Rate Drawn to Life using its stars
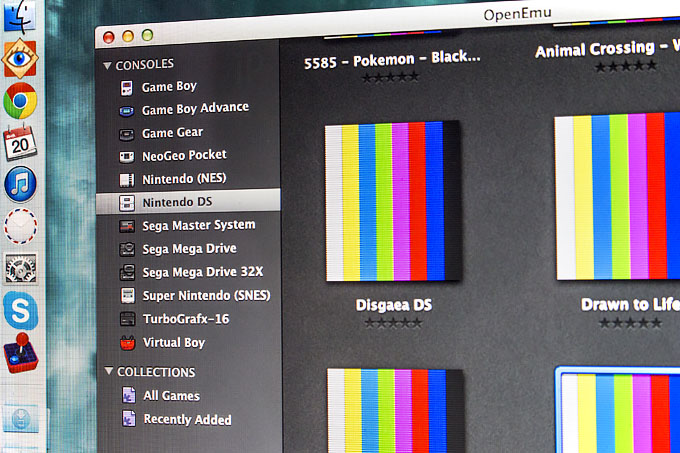The width and height of the screenshot is (680, 453). (x=630, y=323)
